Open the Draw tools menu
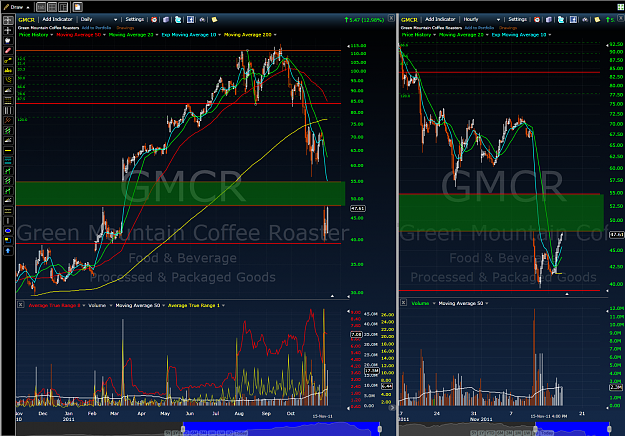This screenshot has width=625, height=436. (x=16, y=7)
